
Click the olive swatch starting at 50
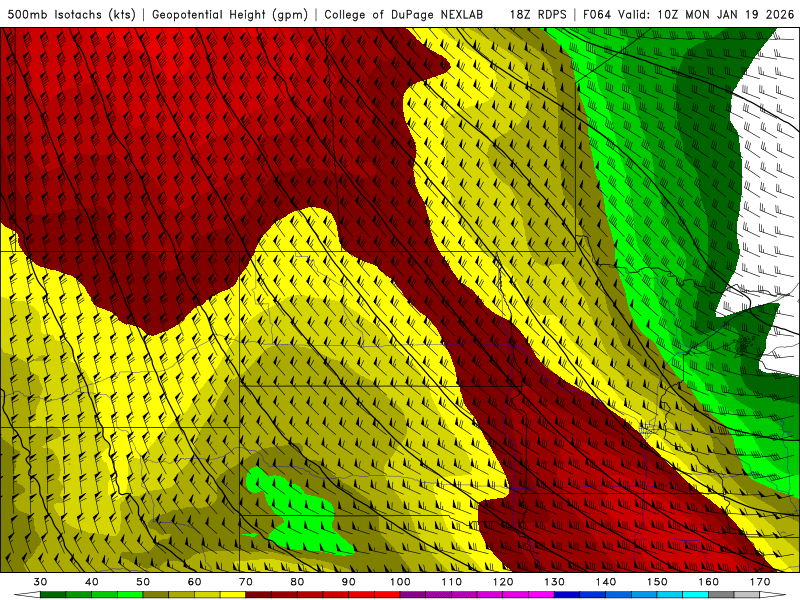click(x=156, y=595)
